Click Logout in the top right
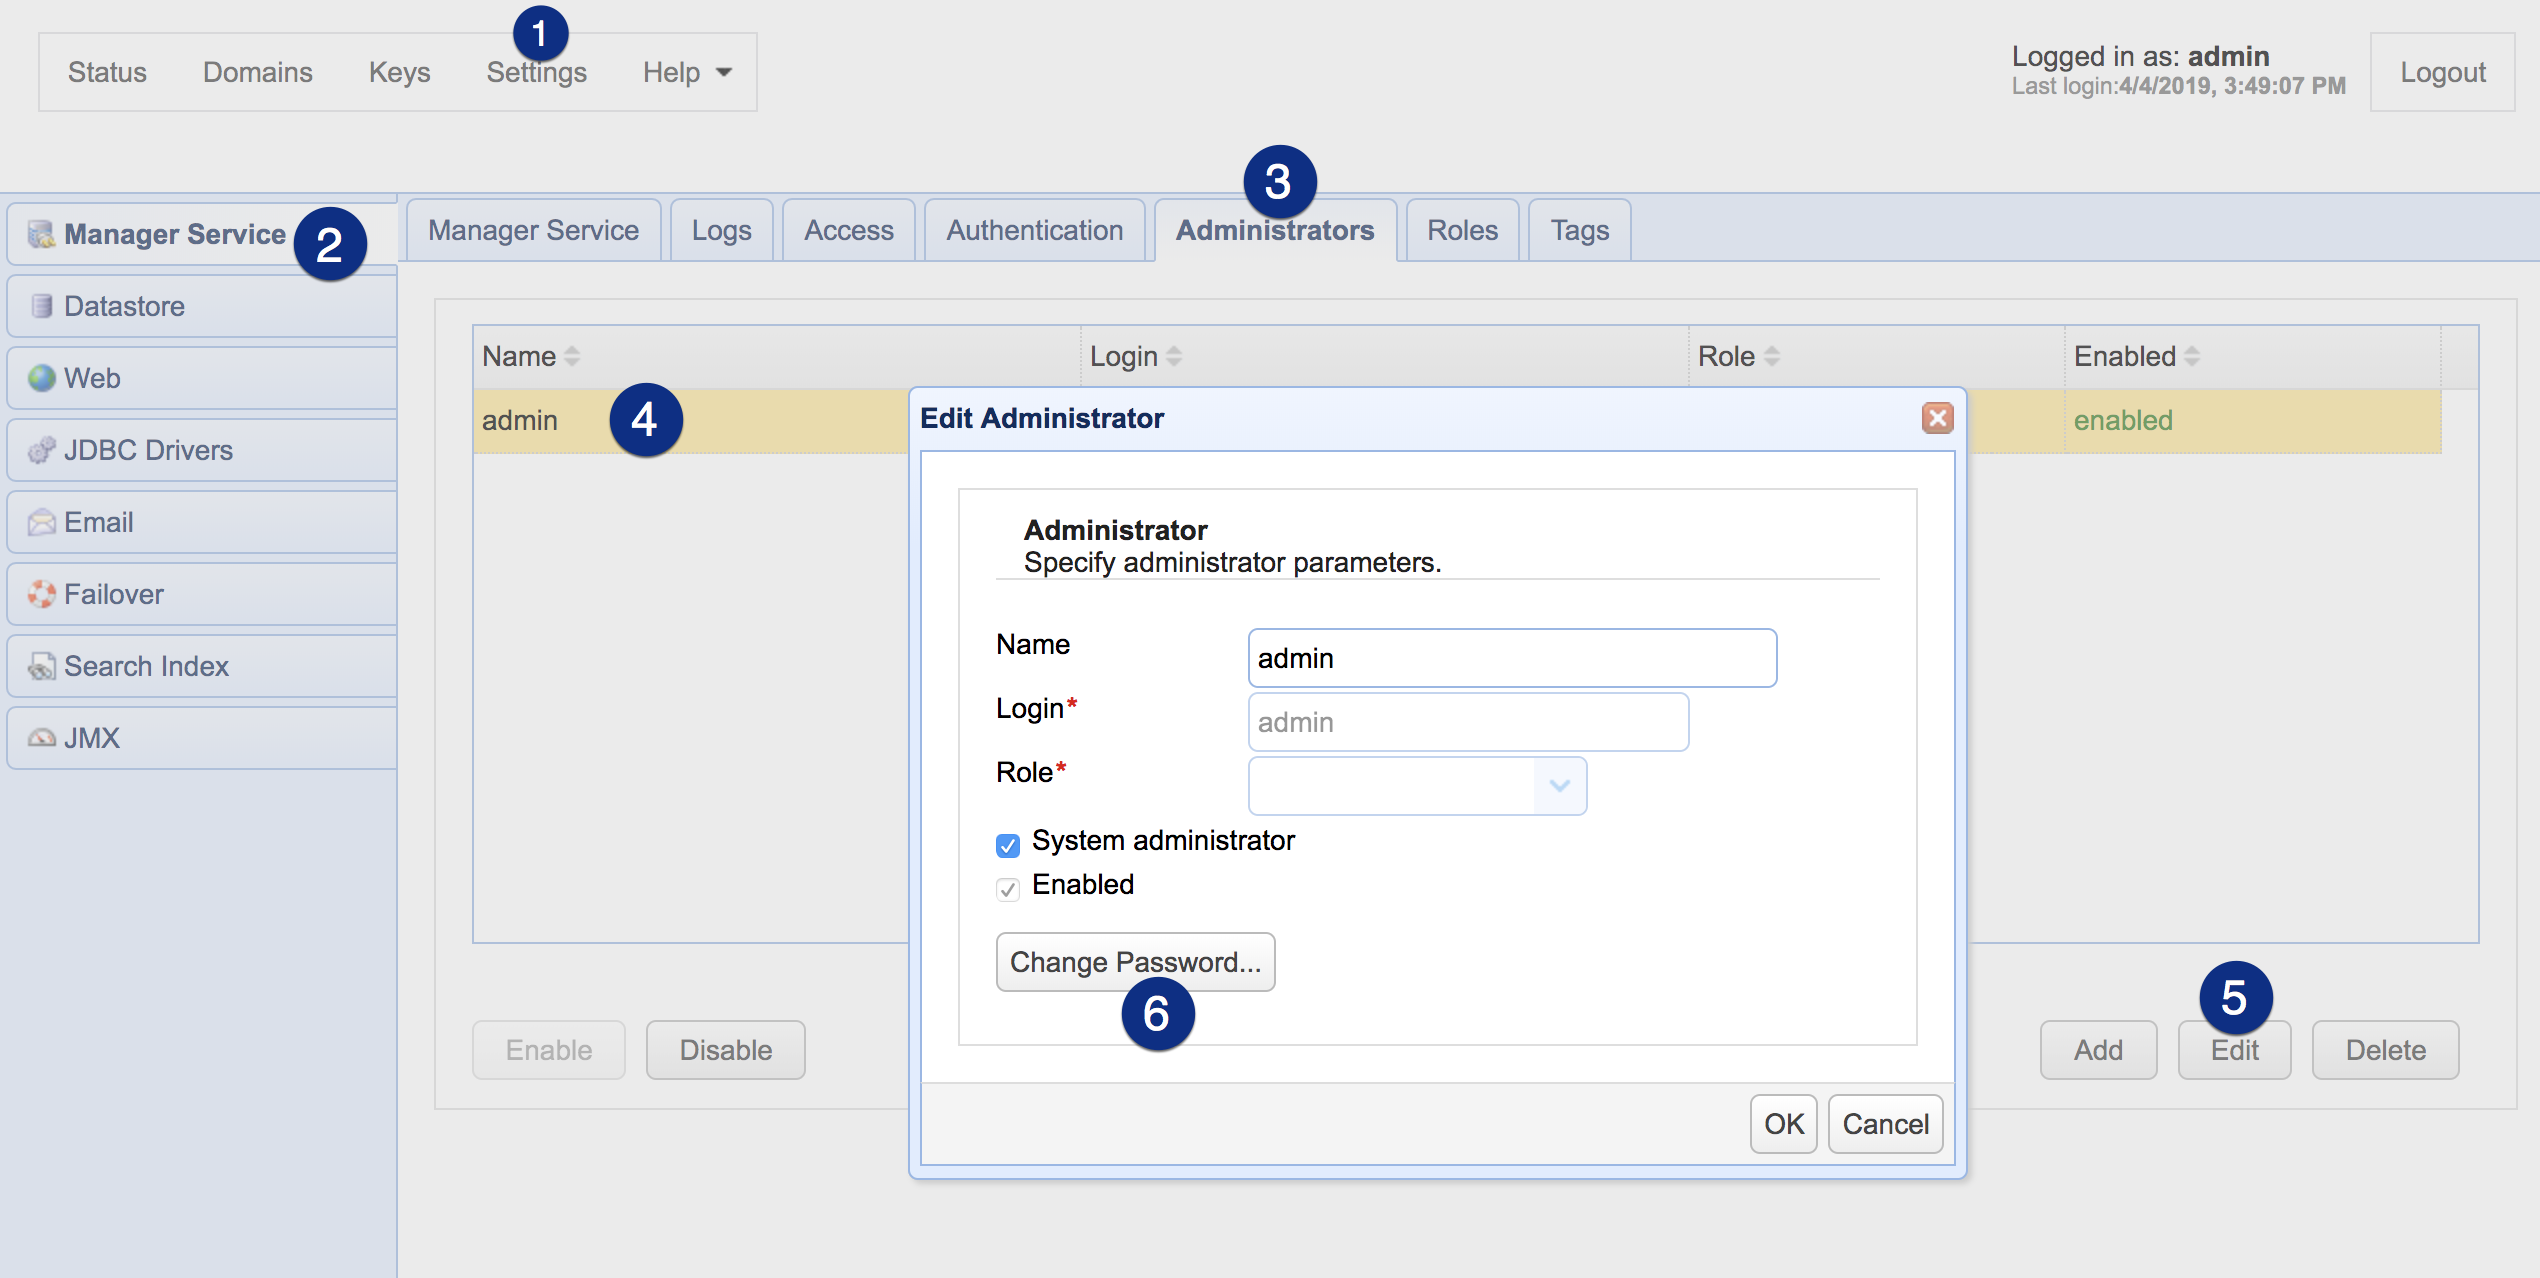Image resolution: width=2540 pixels, height=1278 pixels. tap(2442, 71)
